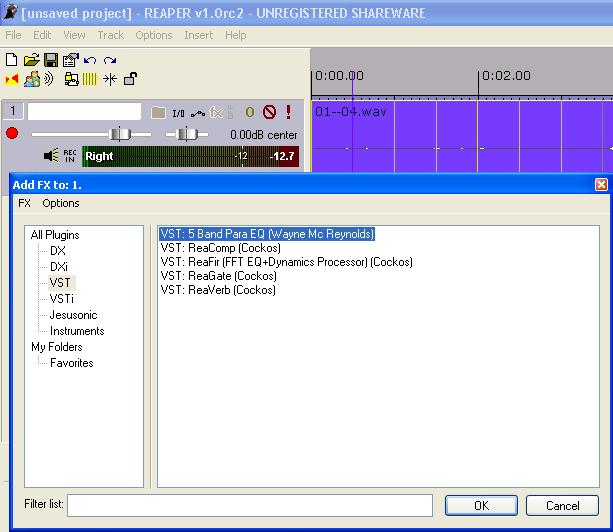Select the DX plugin category
The image size is (613, 532).
[58, 251]
